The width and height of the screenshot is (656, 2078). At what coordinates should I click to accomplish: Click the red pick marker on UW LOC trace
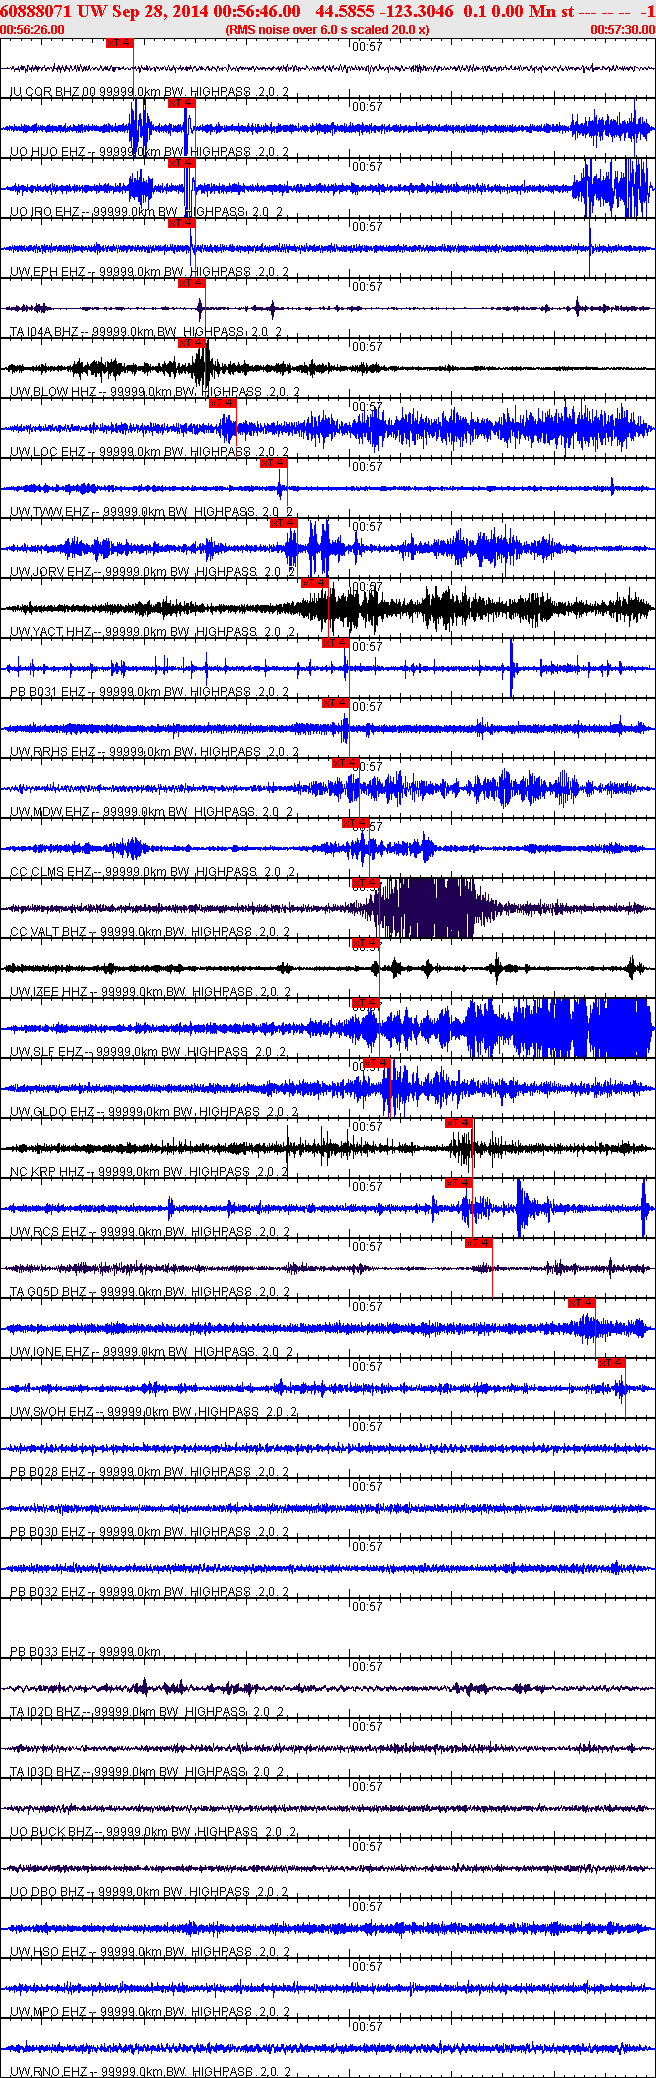223,403
